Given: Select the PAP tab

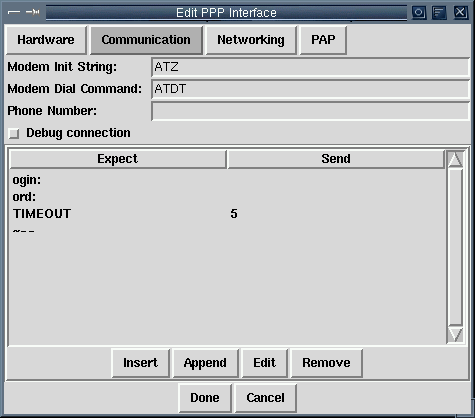Looking at the screenshot, I should point(323,40).
